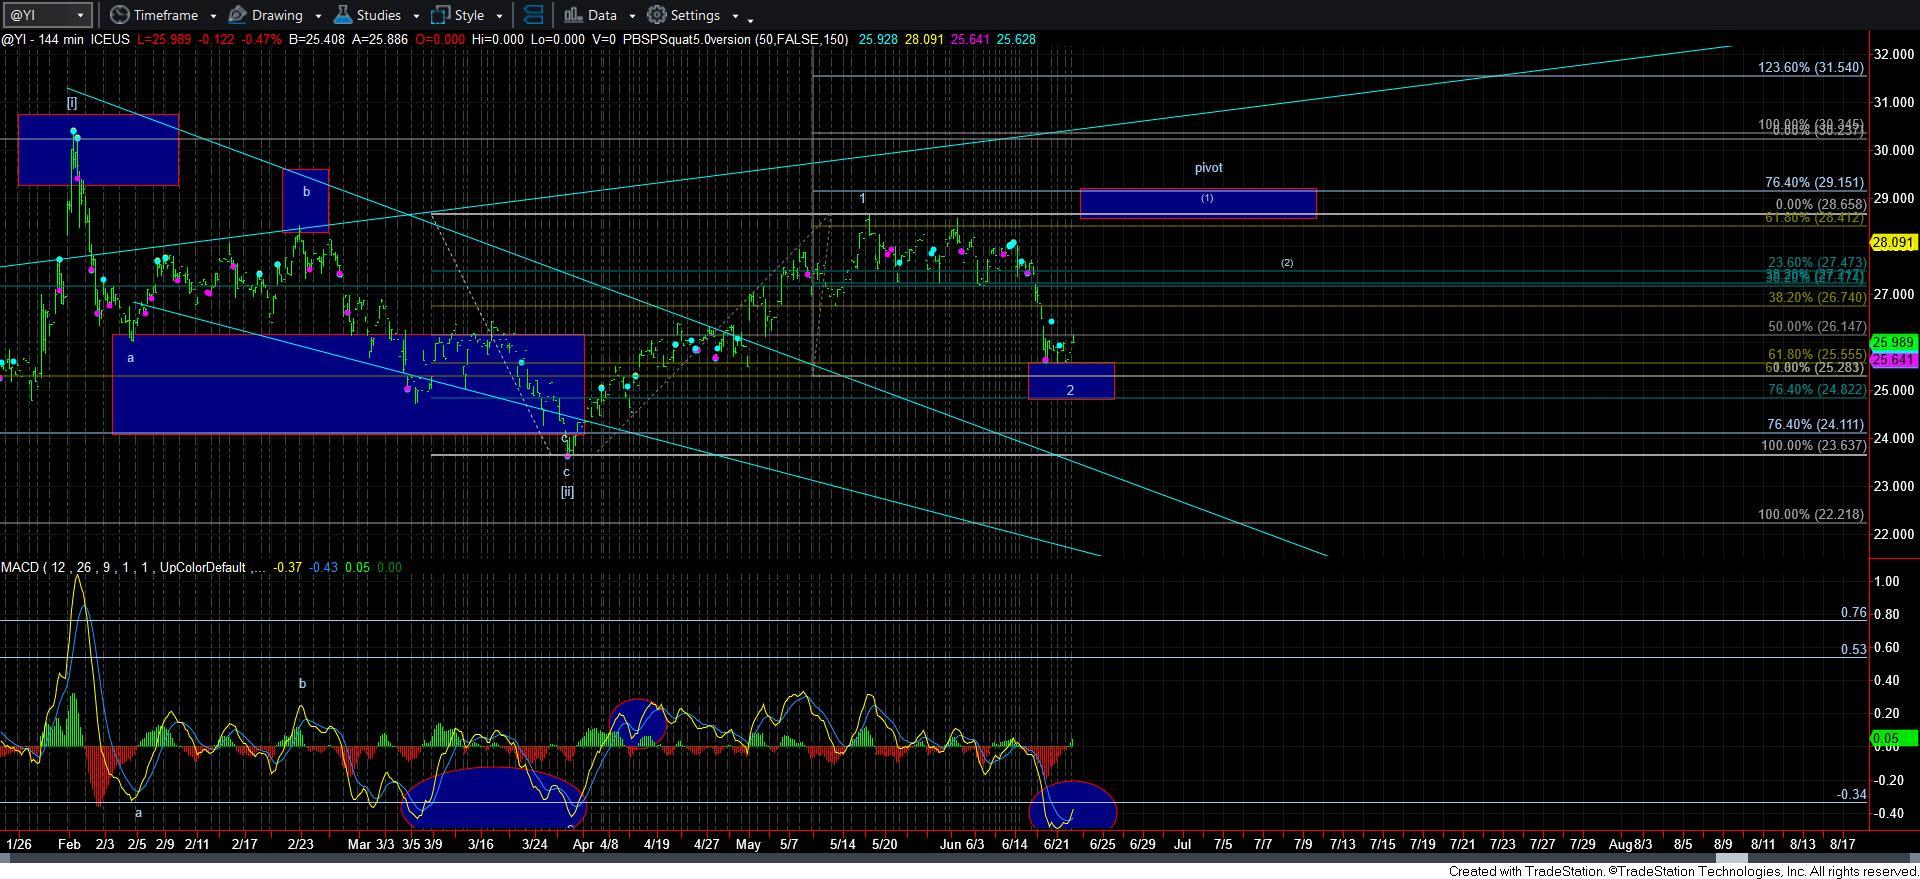
Task: Click the Data bar chart icon
Action: click(572, 15)
